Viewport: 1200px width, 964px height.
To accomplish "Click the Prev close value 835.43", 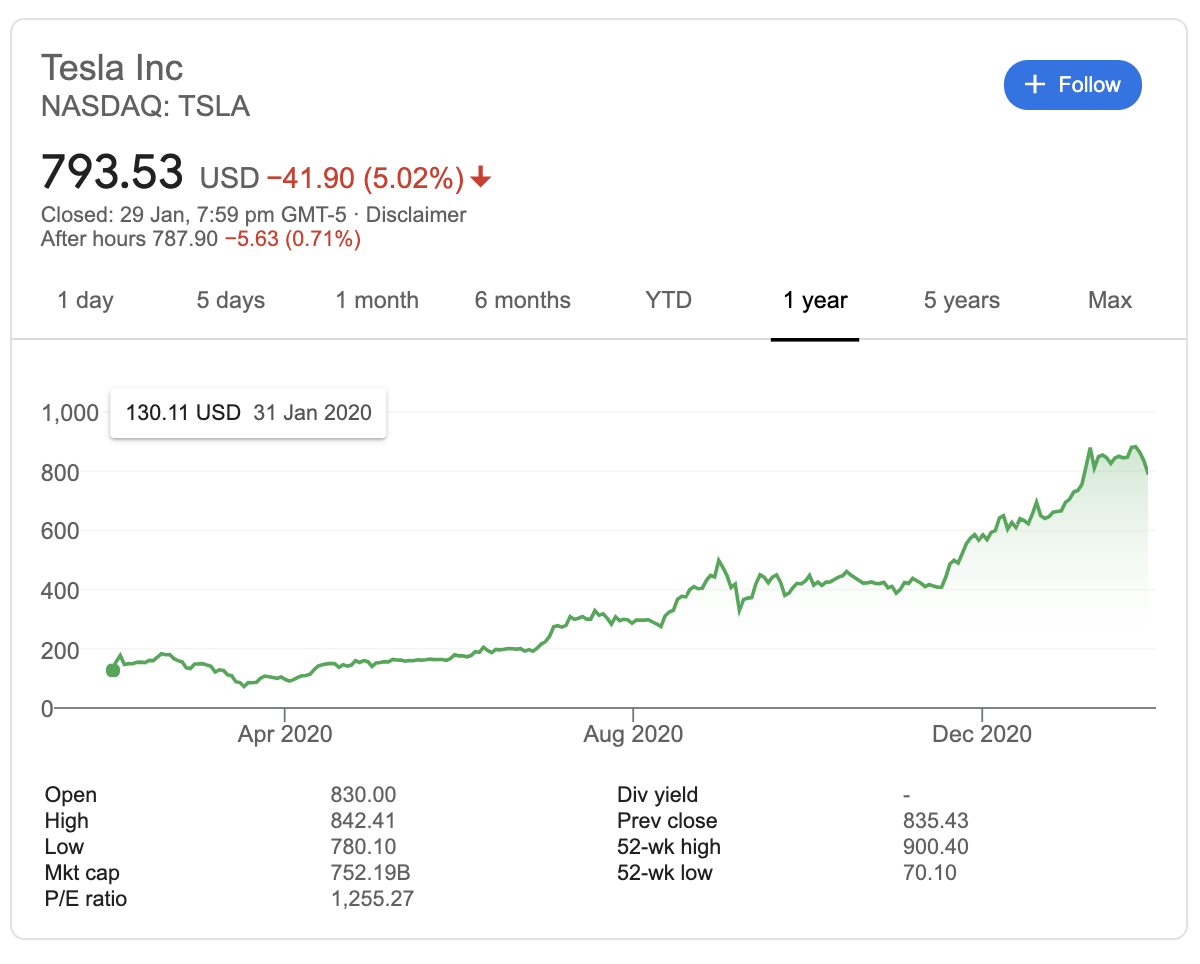I will pos(935,821).
